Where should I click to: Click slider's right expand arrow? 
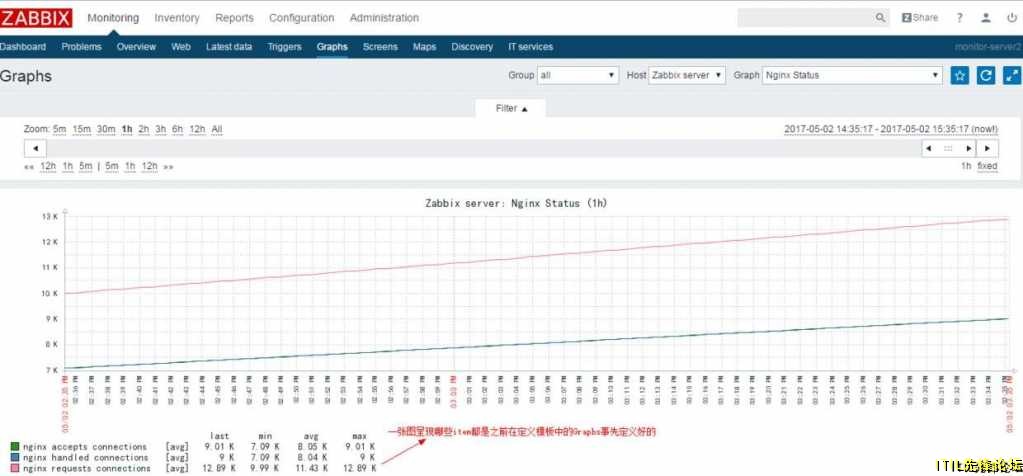coord(969,149)
